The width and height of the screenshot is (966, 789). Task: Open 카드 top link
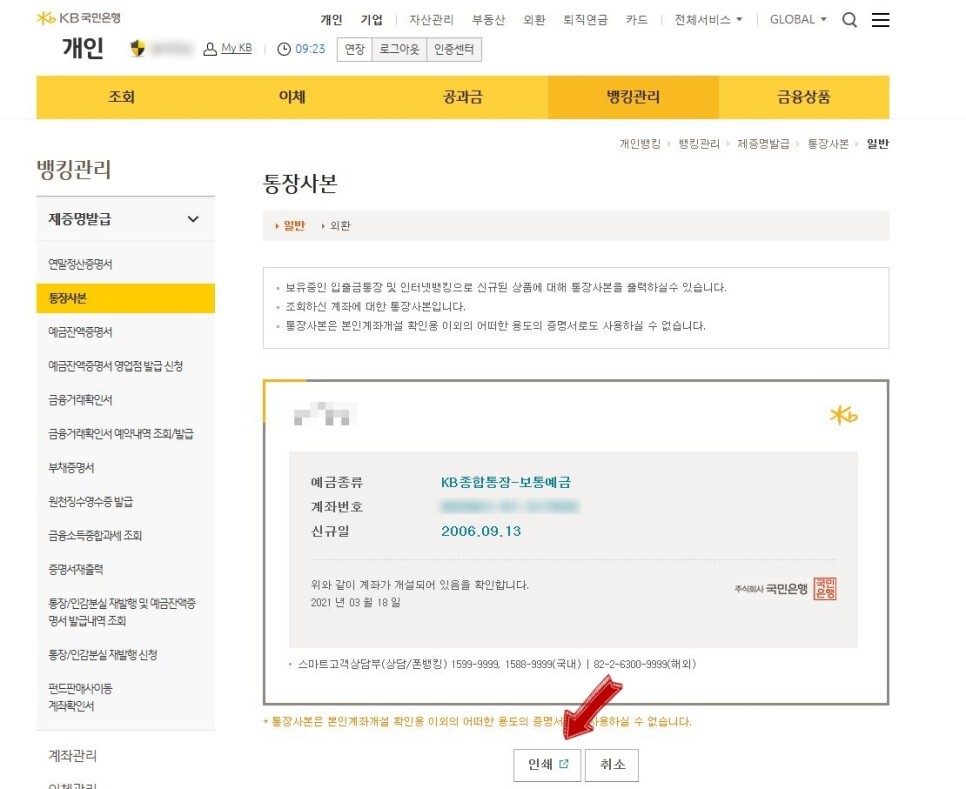[636, 20]
